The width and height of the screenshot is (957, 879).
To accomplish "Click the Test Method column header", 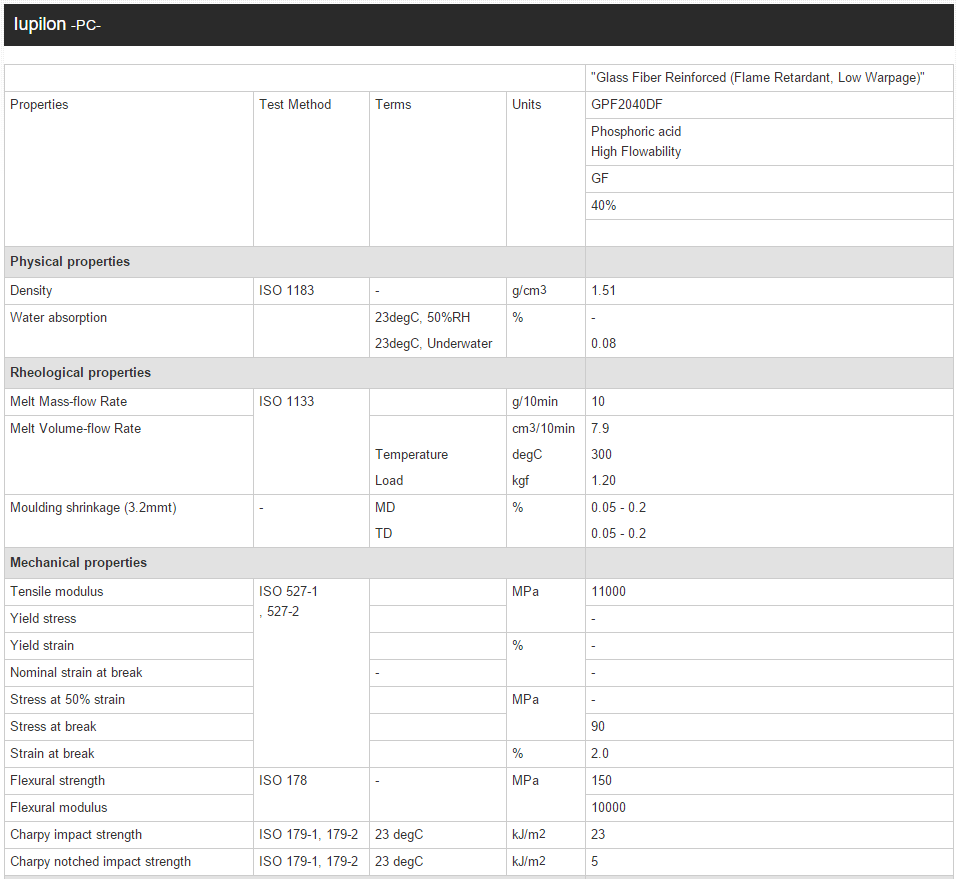I will pyautogui.click(x=295, y=104).
